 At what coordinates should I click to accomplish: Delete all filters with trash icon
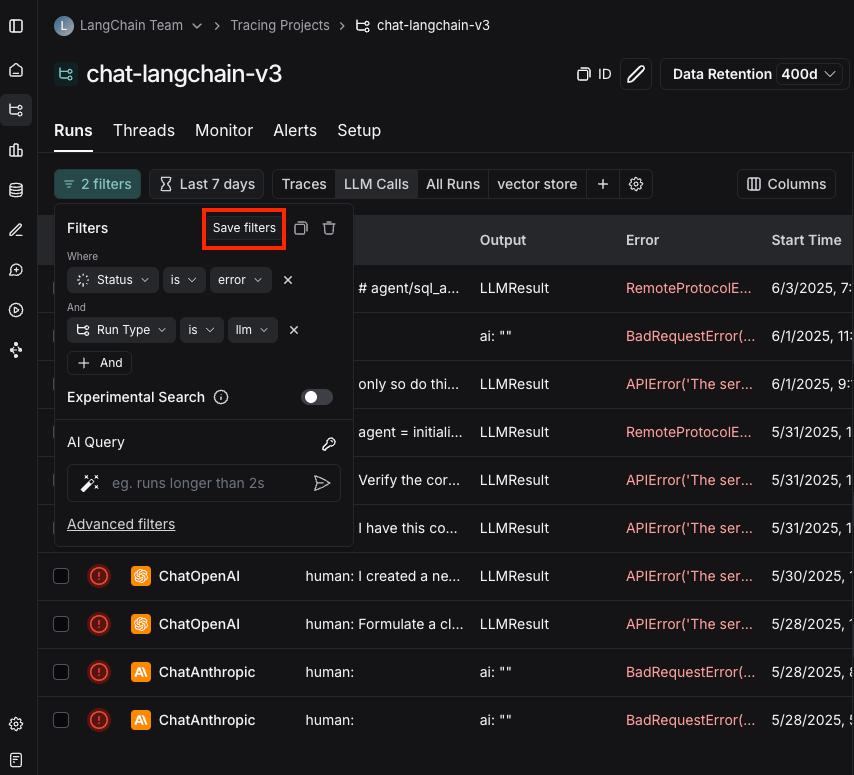[x=329, y=228]
